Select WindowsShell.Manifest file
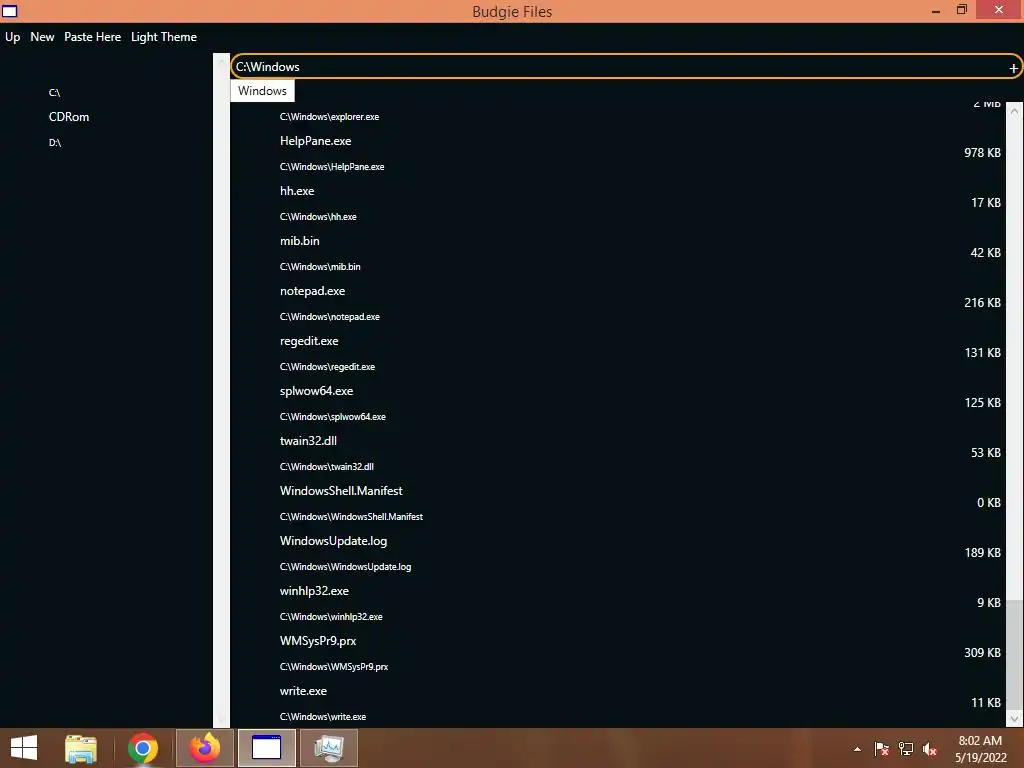The width and height of the screenshot is (1024, 768). pos(341,491)
